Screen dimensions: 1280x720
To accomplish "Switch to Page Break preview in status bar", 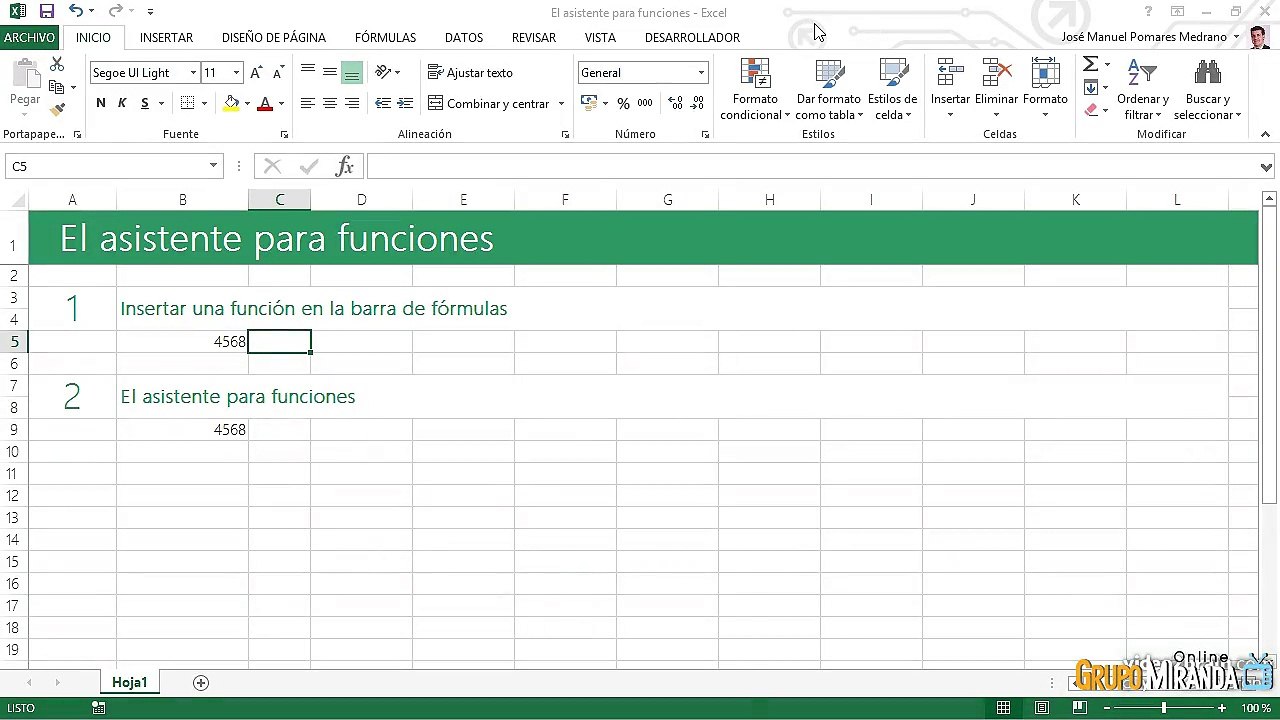I will (1079, 708).
